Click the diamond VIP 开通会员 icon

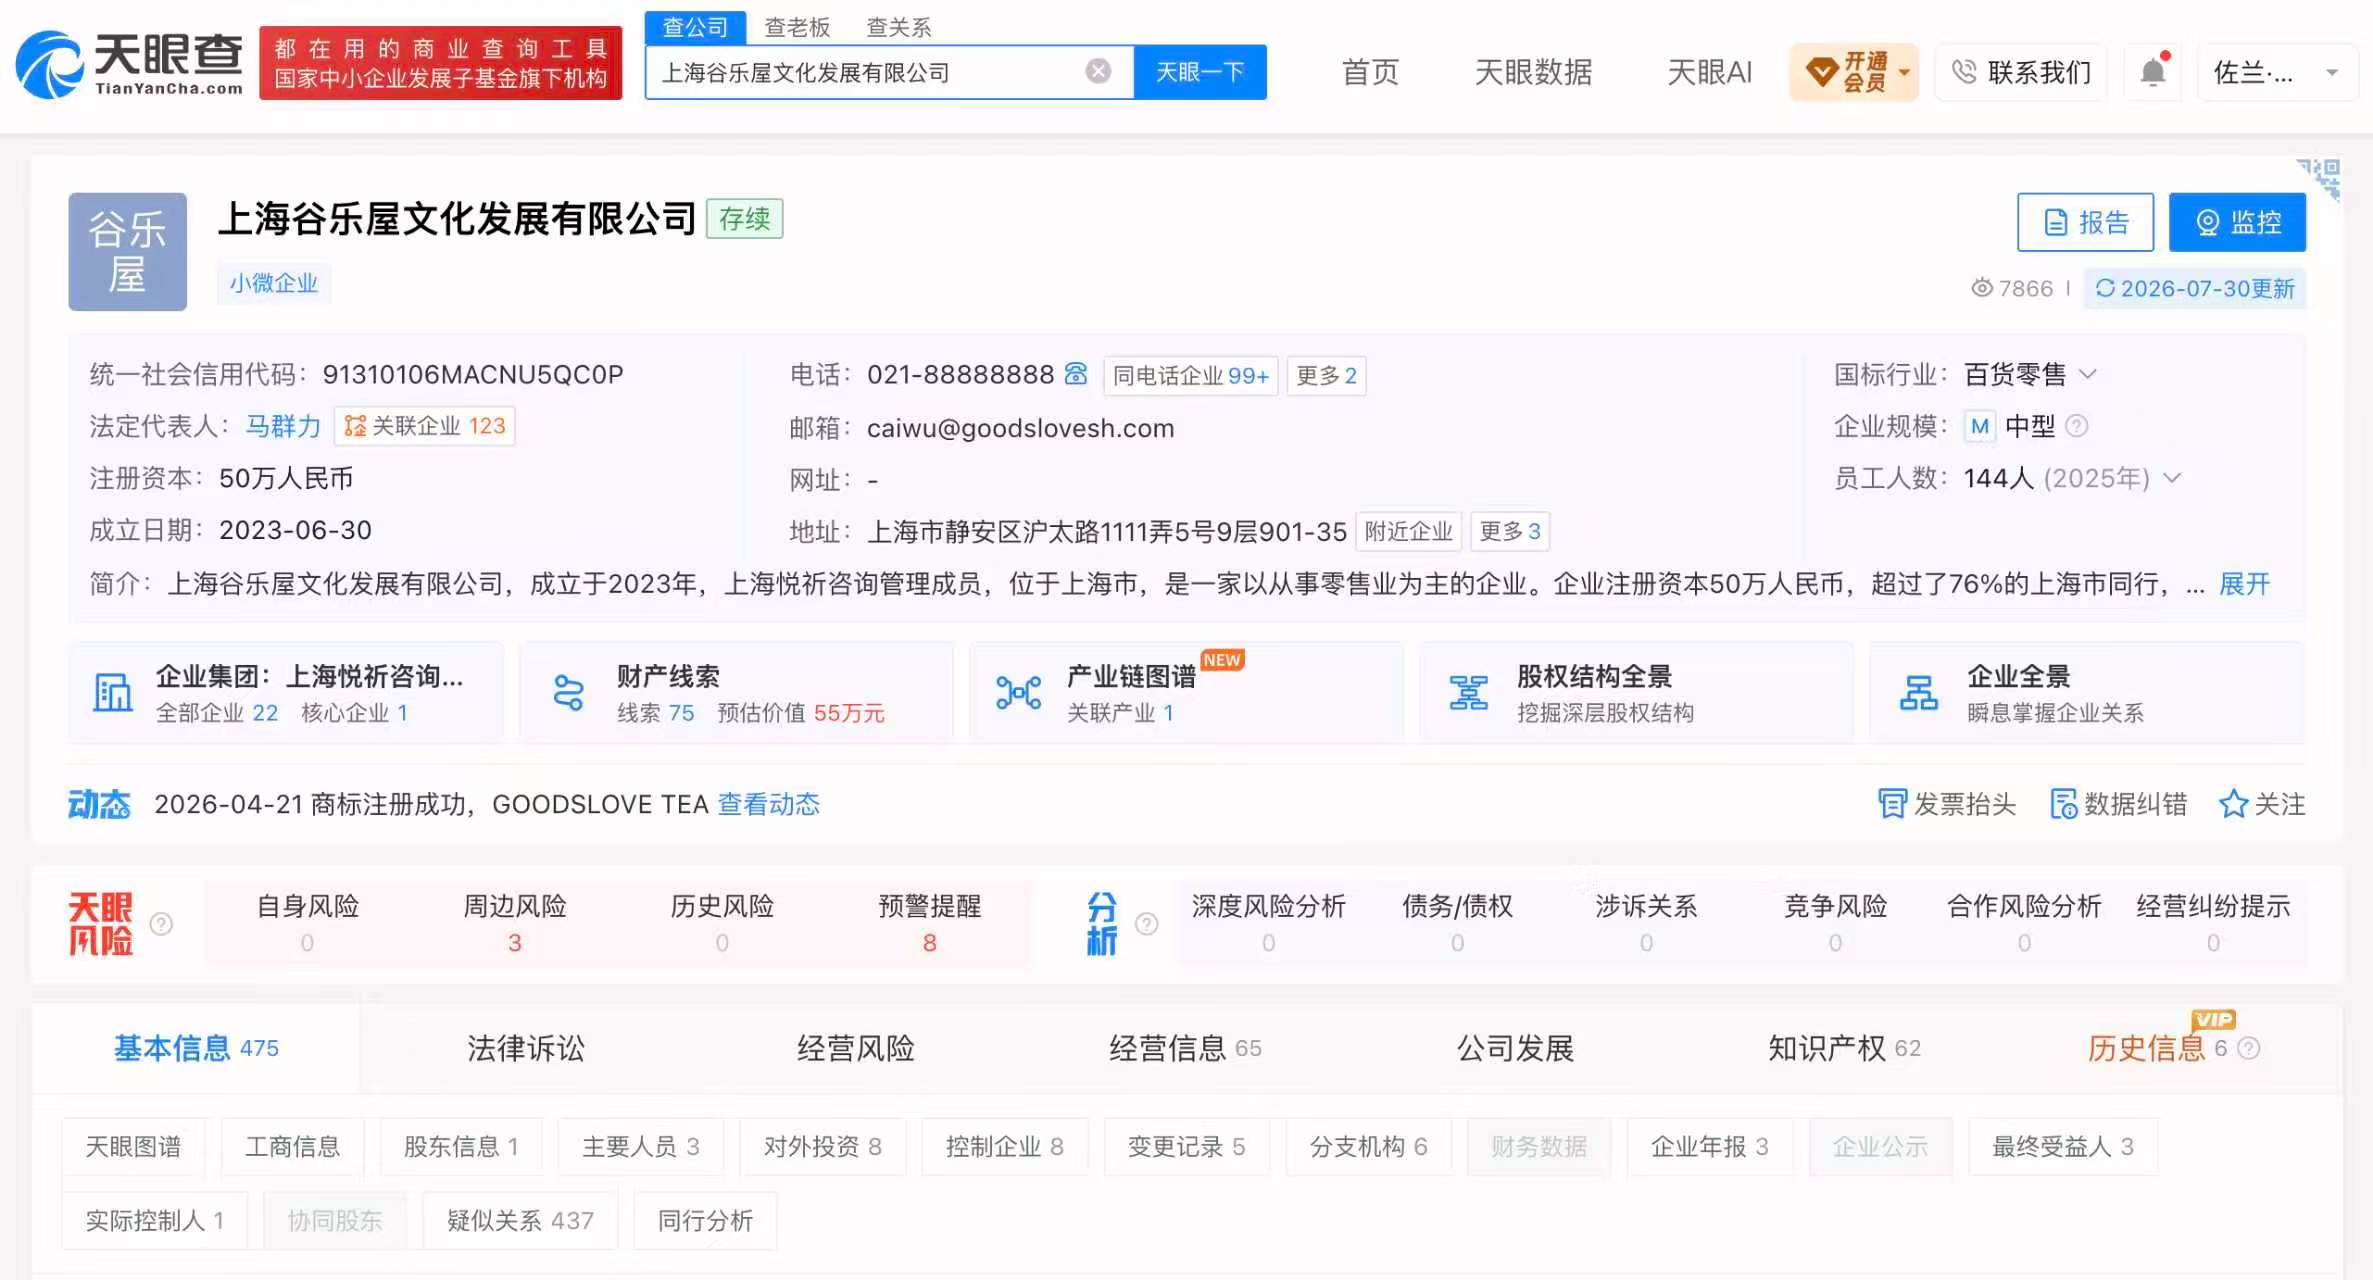[1821, 71]
